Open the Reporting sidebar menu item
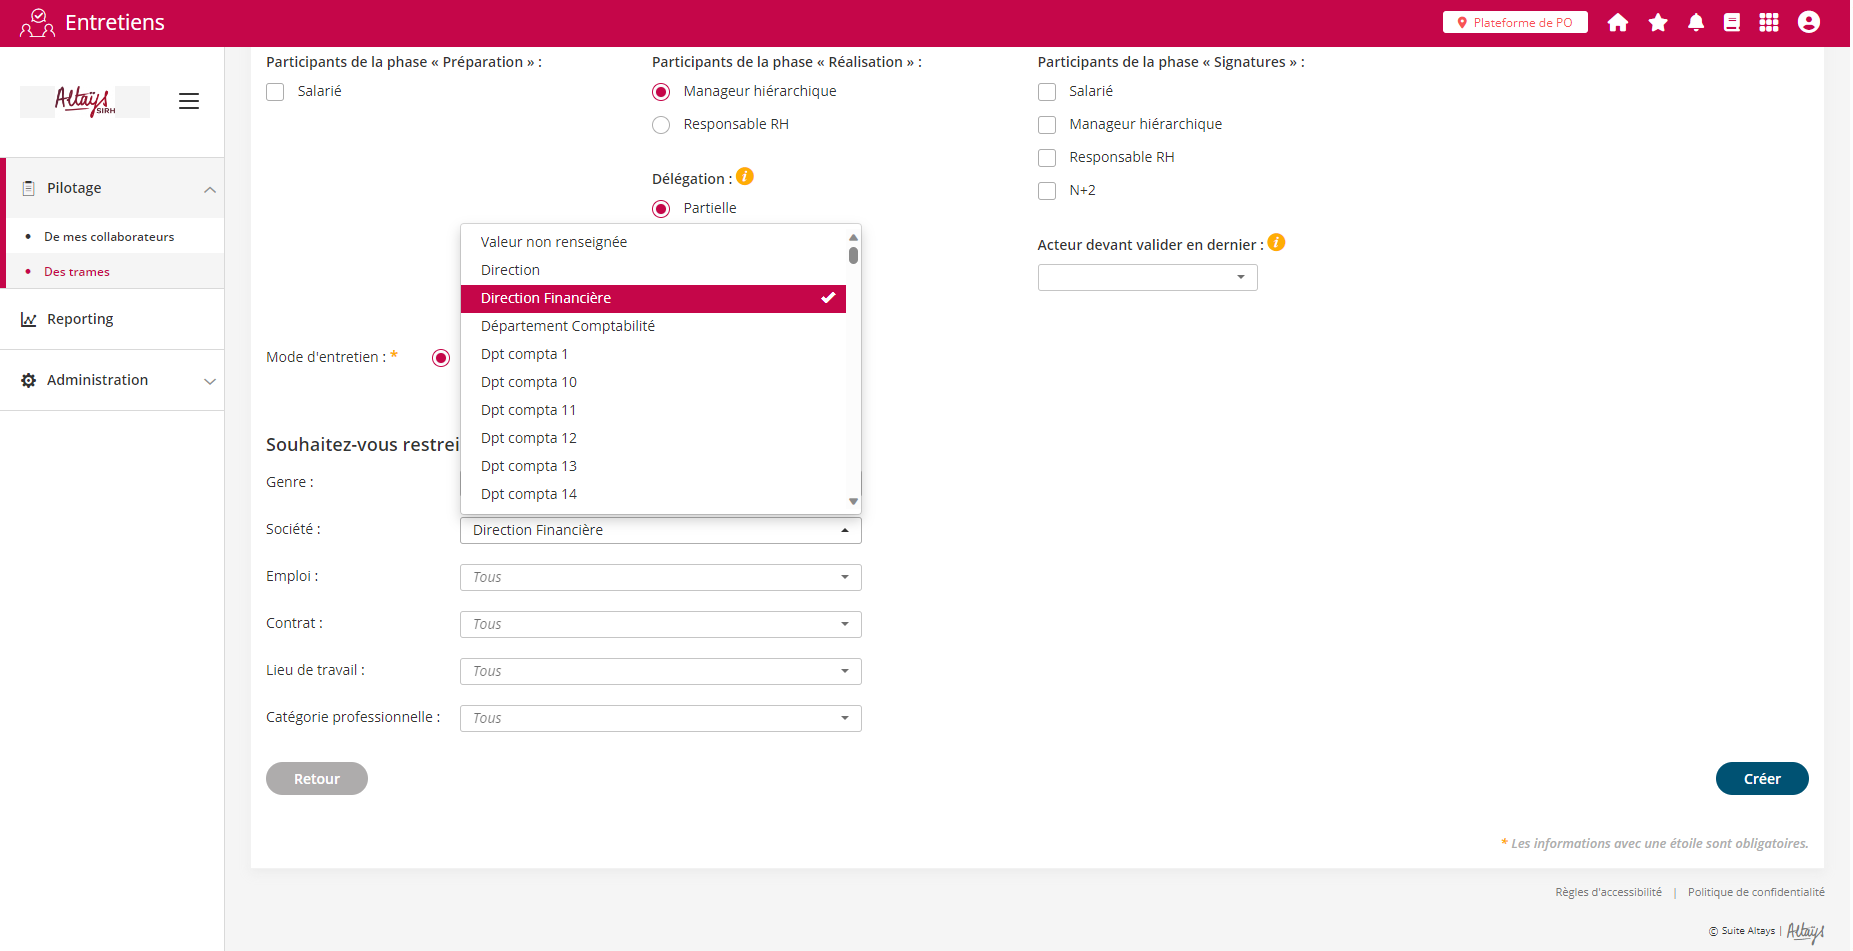The height and width of the screenshot is (951, 1853). point(80,319)
